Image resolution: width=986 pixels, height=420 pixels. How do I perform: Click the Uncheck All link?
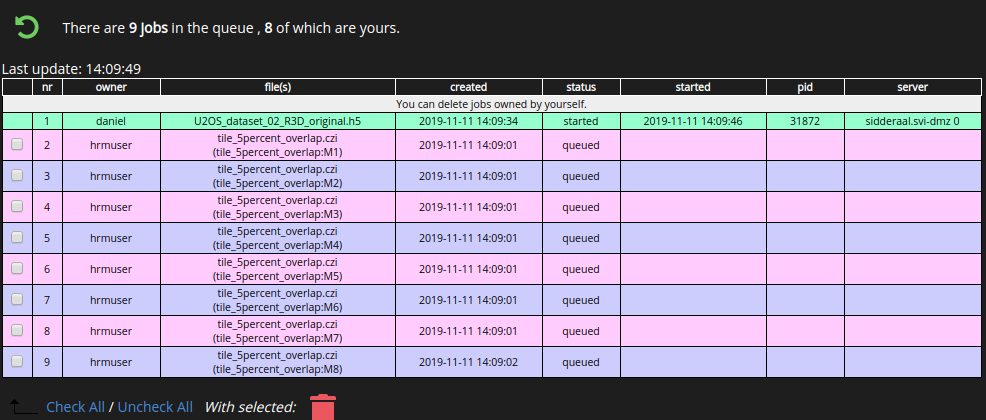pyautogui.click(x=155, y=407)
